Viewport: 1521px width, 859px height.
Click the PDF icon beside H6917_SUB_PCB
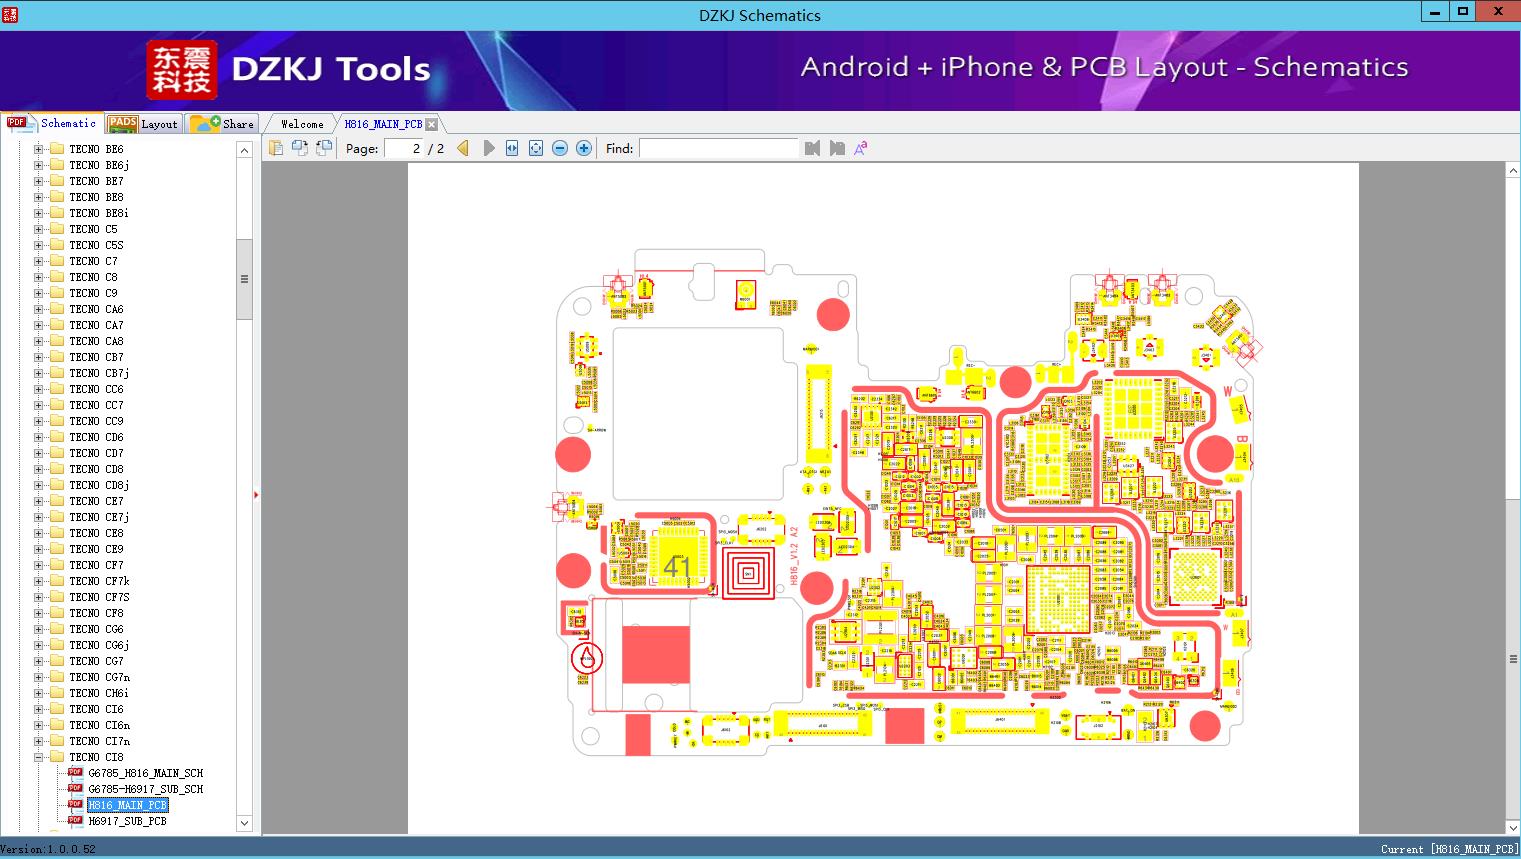(x=75, y=821)
